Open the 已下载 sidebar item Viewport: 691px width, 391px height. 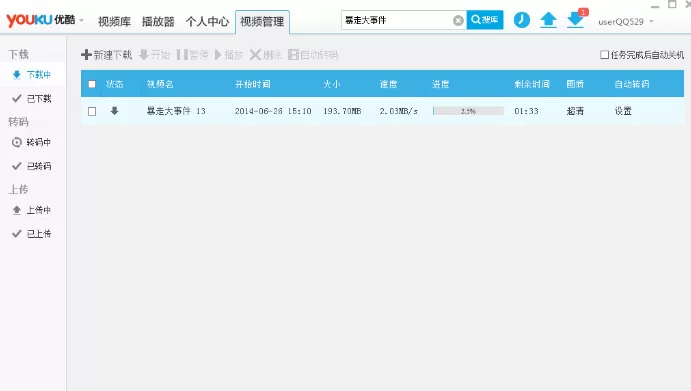point(33,98)
